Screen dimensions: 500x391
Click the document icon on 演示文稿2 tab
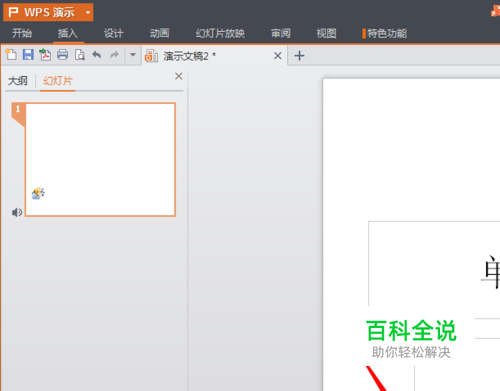151,56
